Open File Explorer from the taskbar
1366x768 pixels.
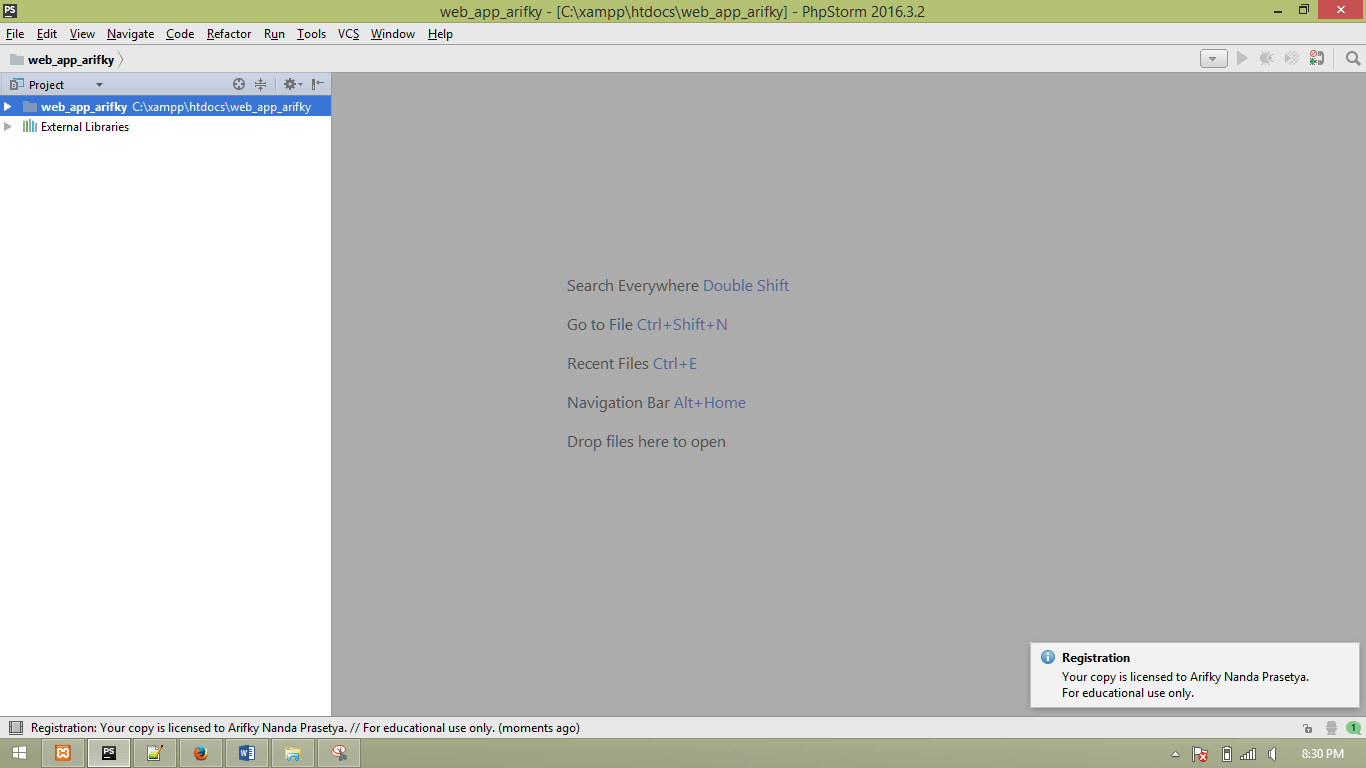point(293,753)
